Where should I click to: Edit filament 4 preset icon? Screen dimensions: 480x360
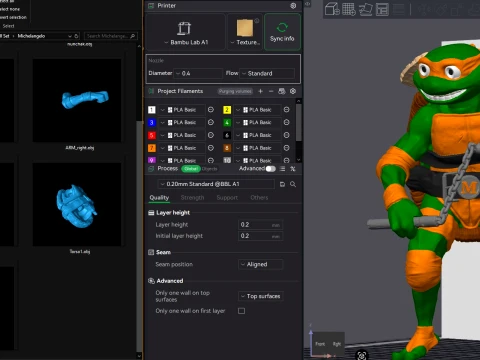coord(286,122)
